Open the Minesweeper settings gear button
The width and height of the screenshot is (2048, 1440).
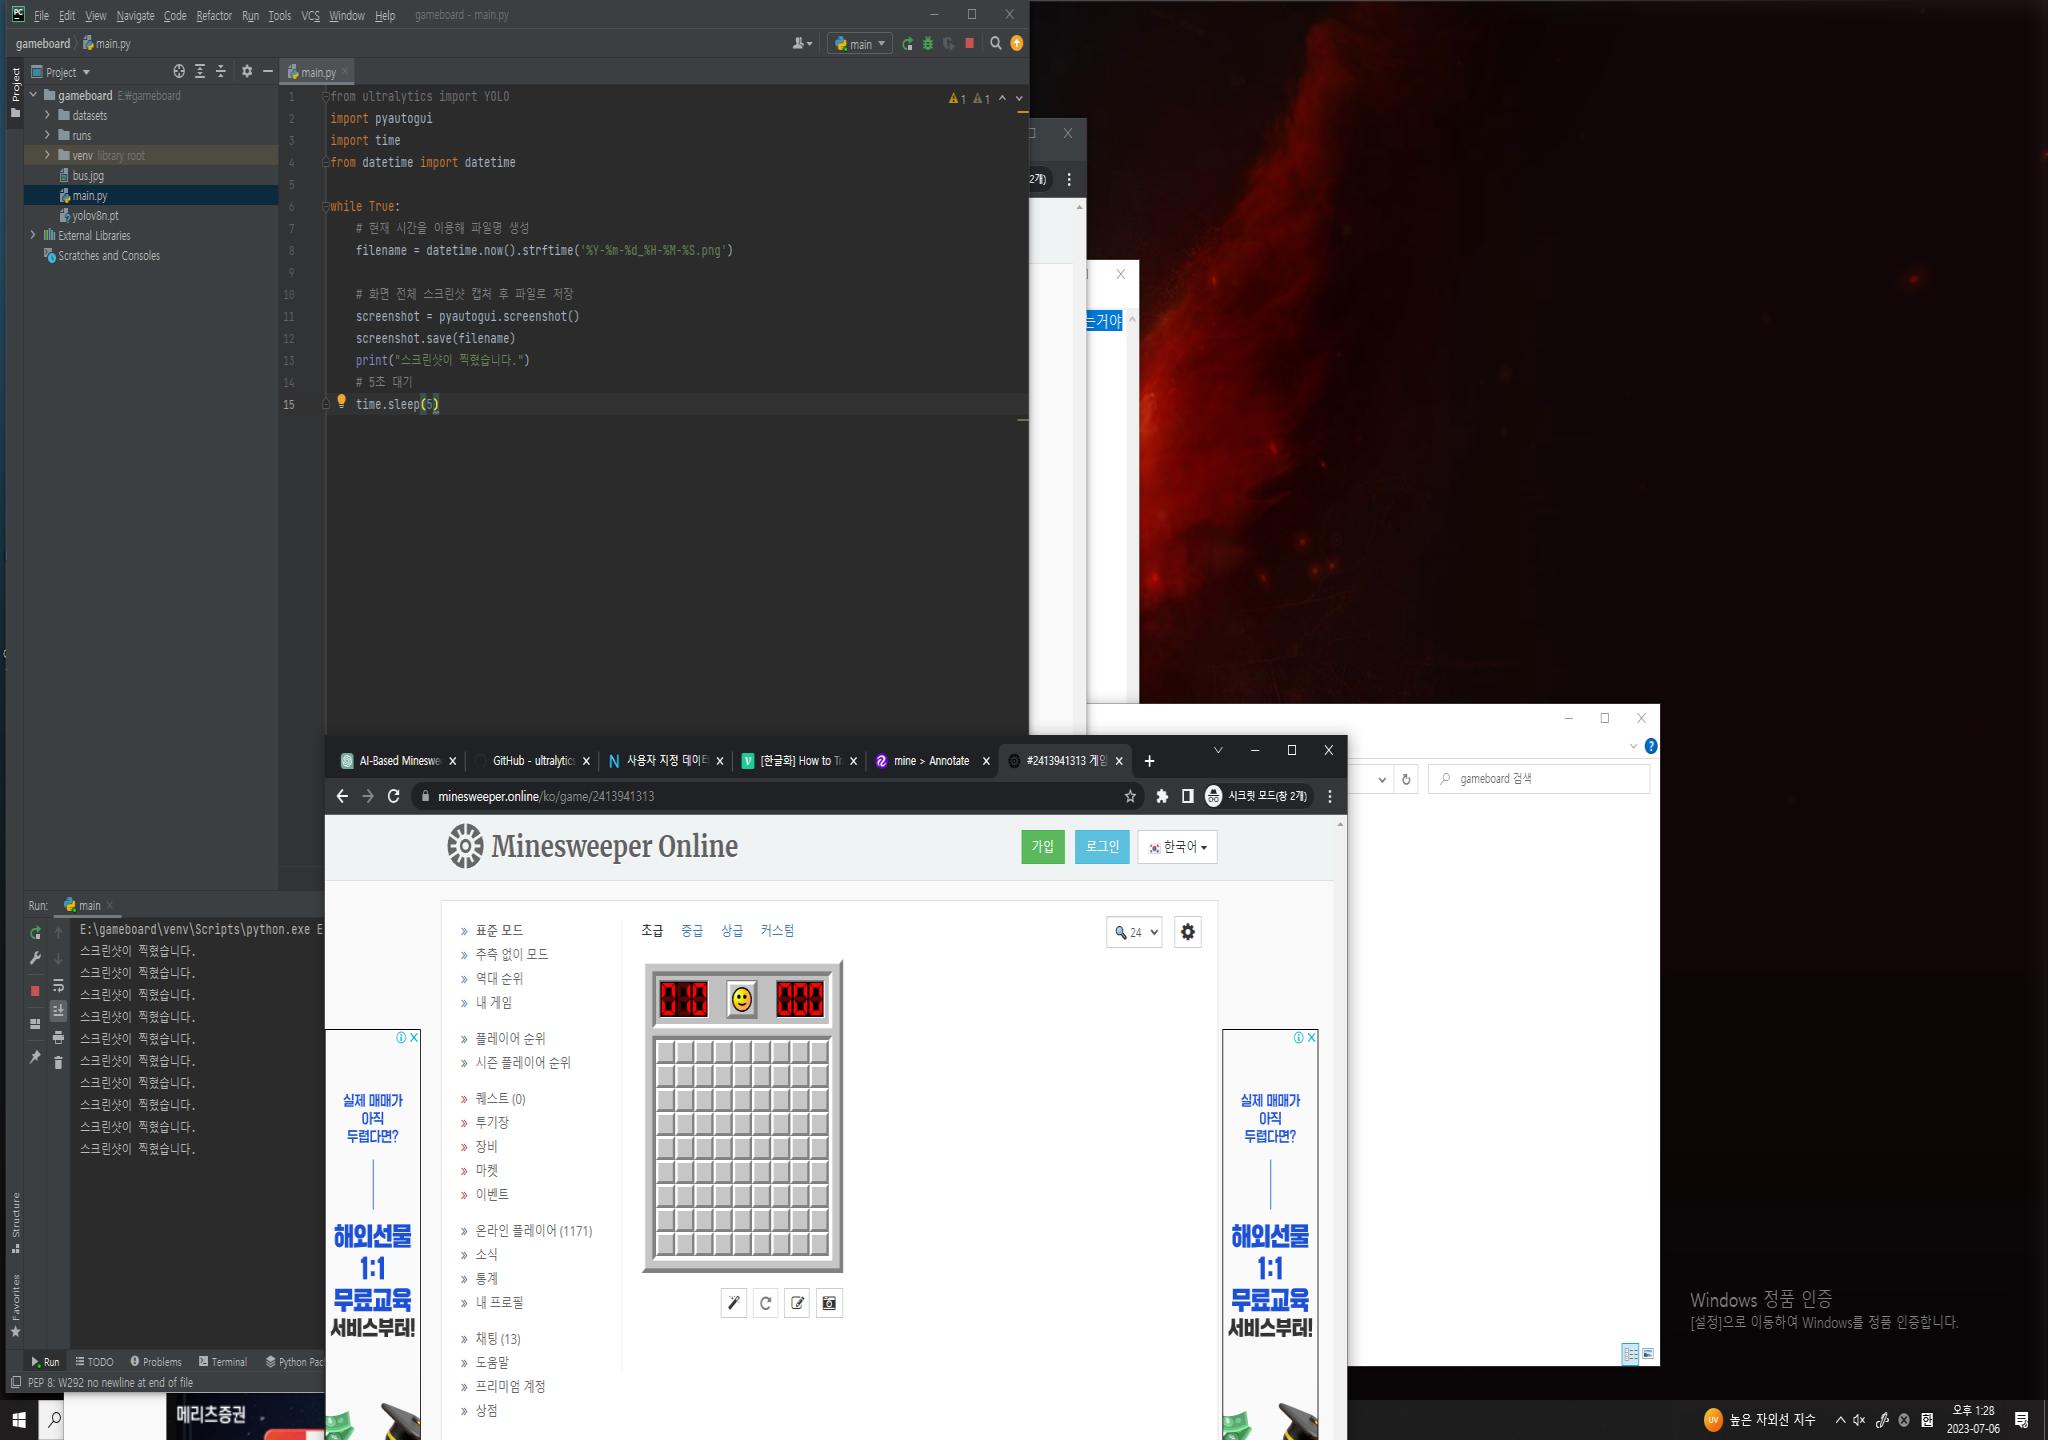[x=1188, y=932]
